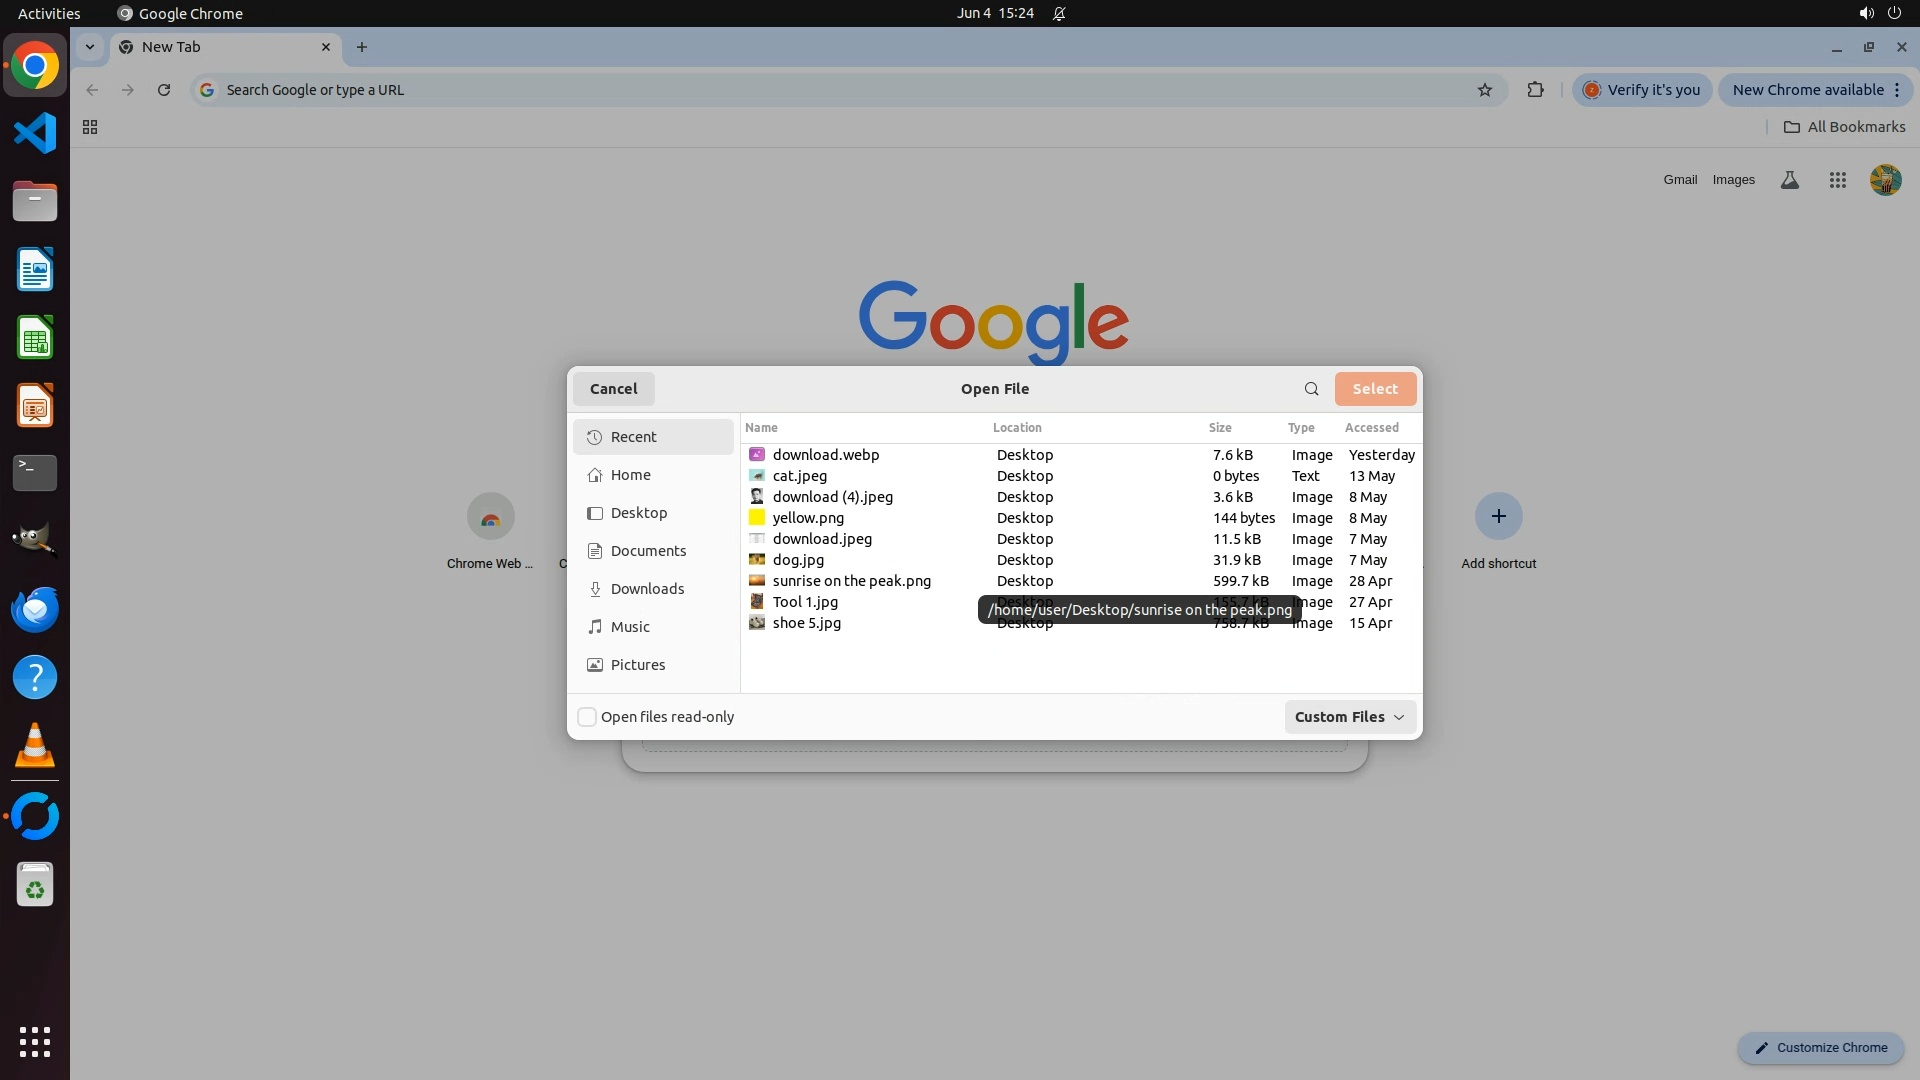Screen dimensions: 1920x1080
Task: Expand the Custom Files filter dropdown
Action: pos(1349,717)
